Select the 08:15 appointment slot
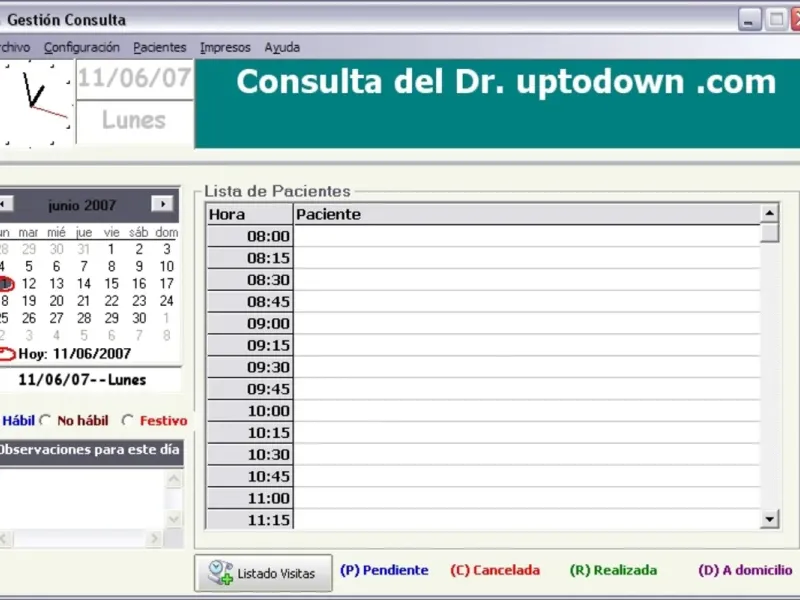 (x=250, y=258)
